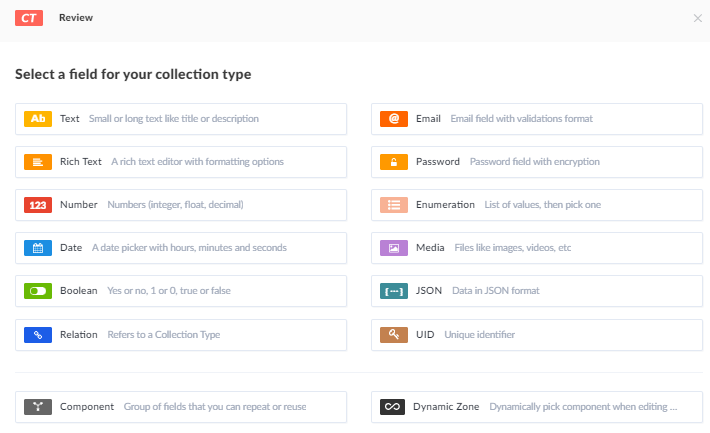Select the blue Relation link icon

pos(38,335)
